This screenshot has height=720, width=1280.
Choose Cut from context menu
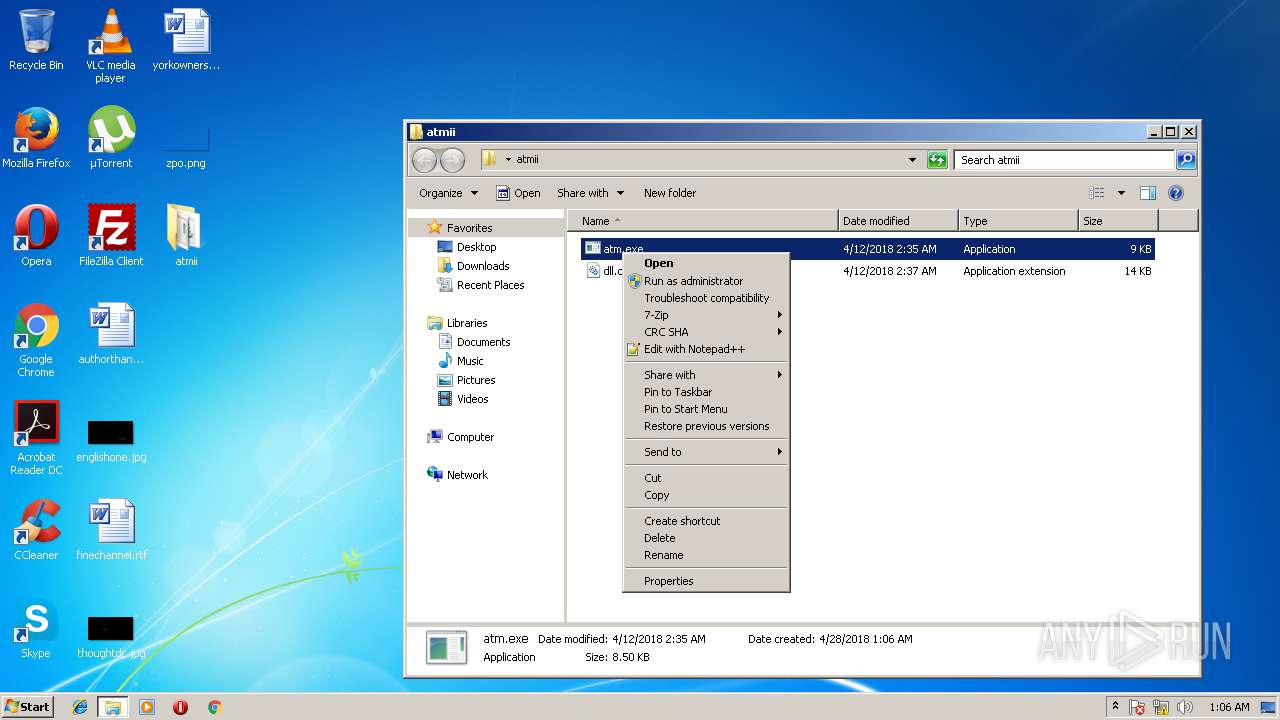pos(706,478)
